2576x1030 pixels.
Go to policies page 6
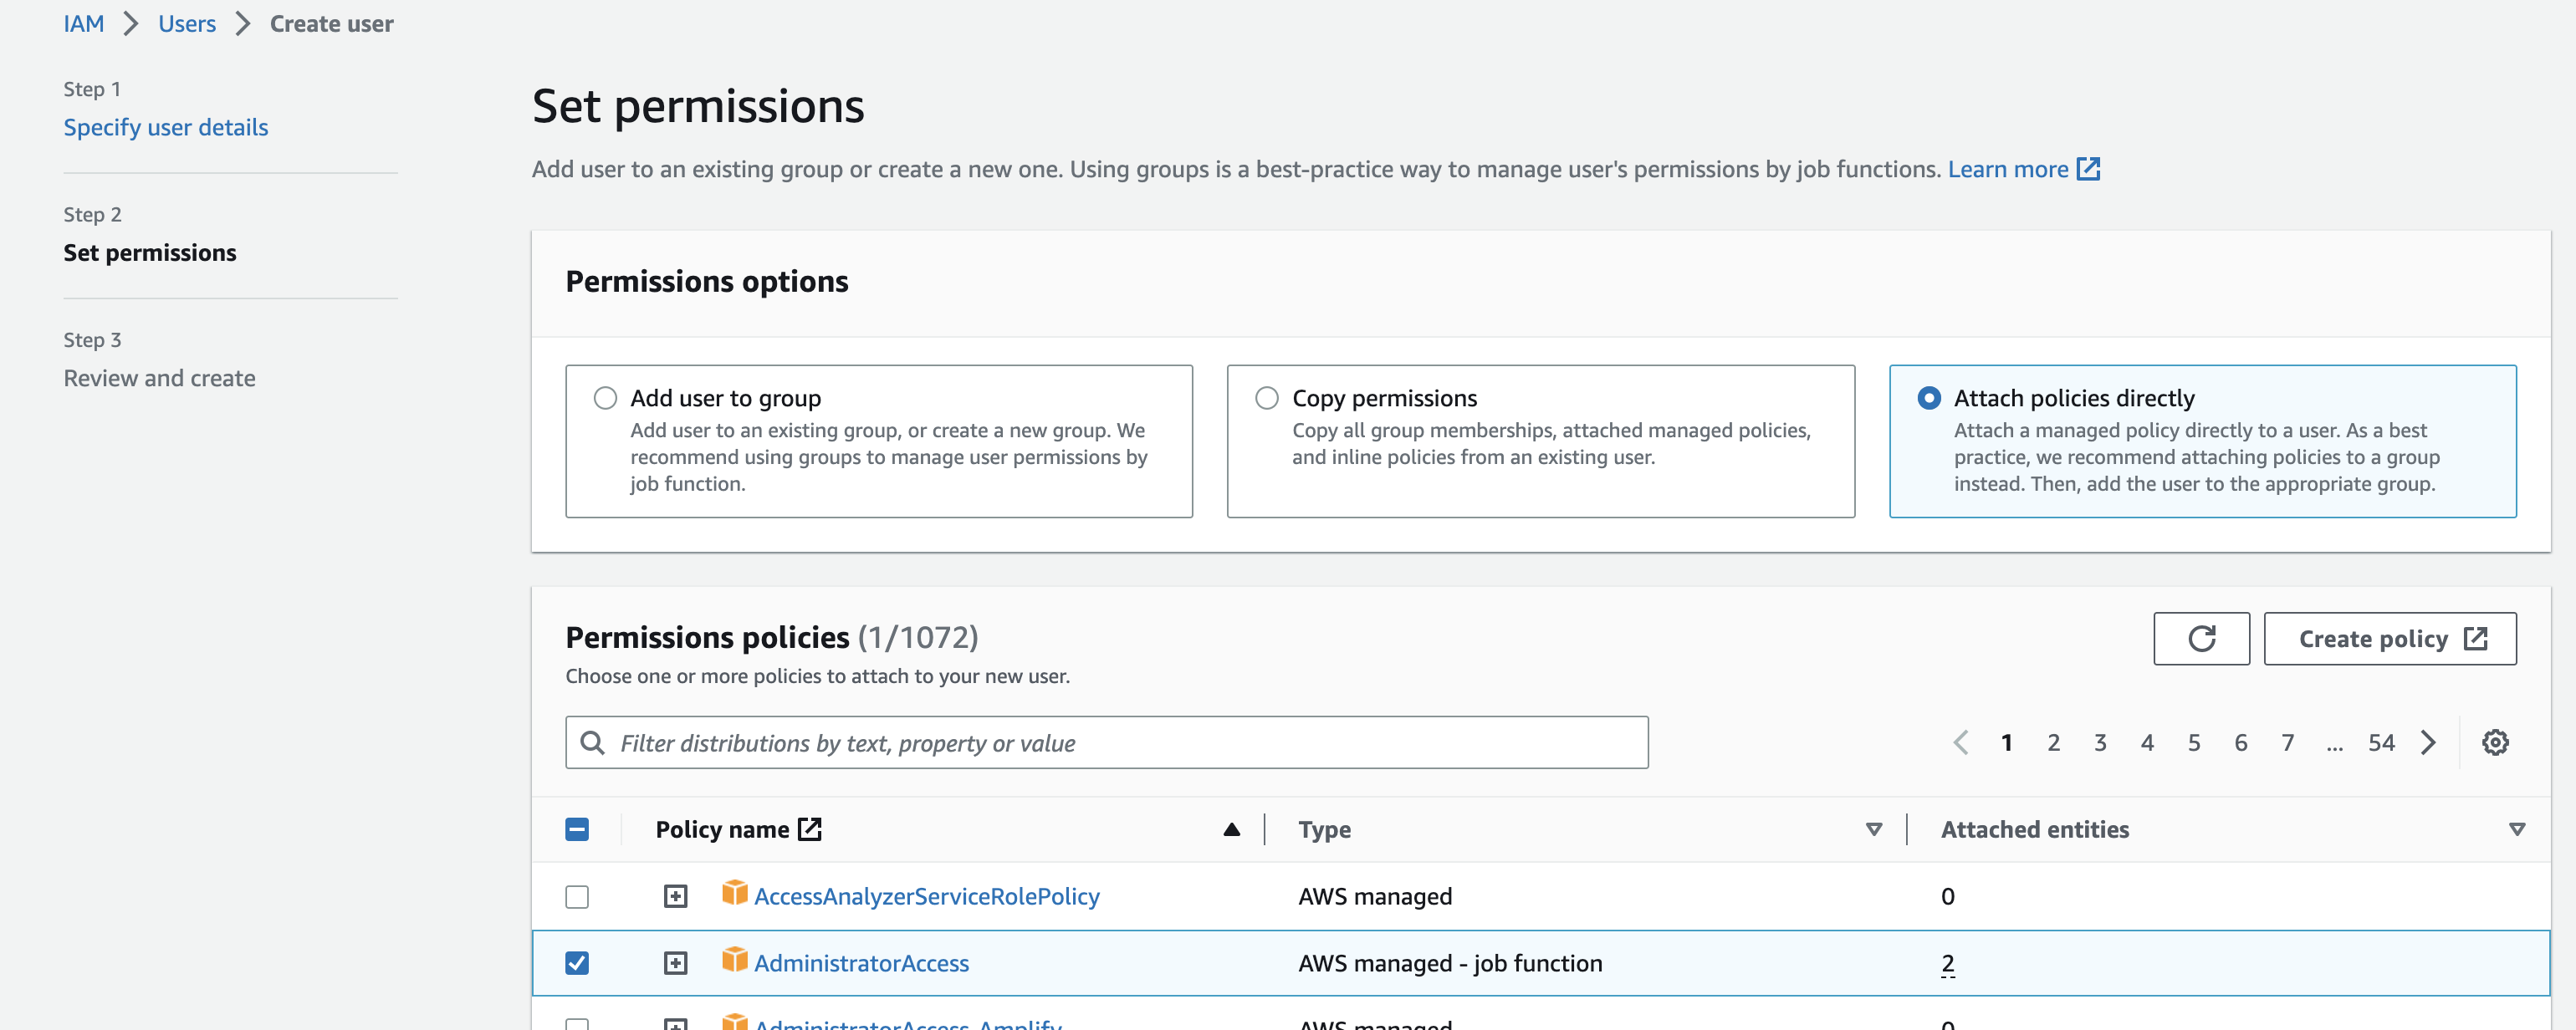2241,742
